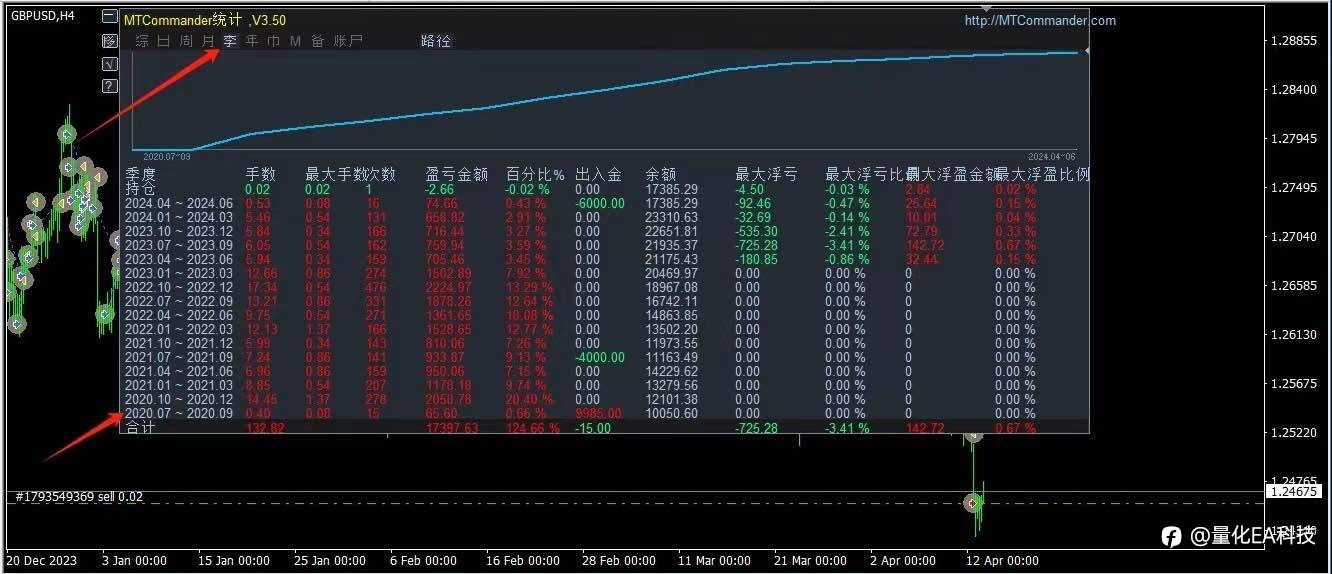Select the 2020.07 ~ 2020.09 quarter row
This screenshot has height=574, width=1332.
[x=603, y=413]
